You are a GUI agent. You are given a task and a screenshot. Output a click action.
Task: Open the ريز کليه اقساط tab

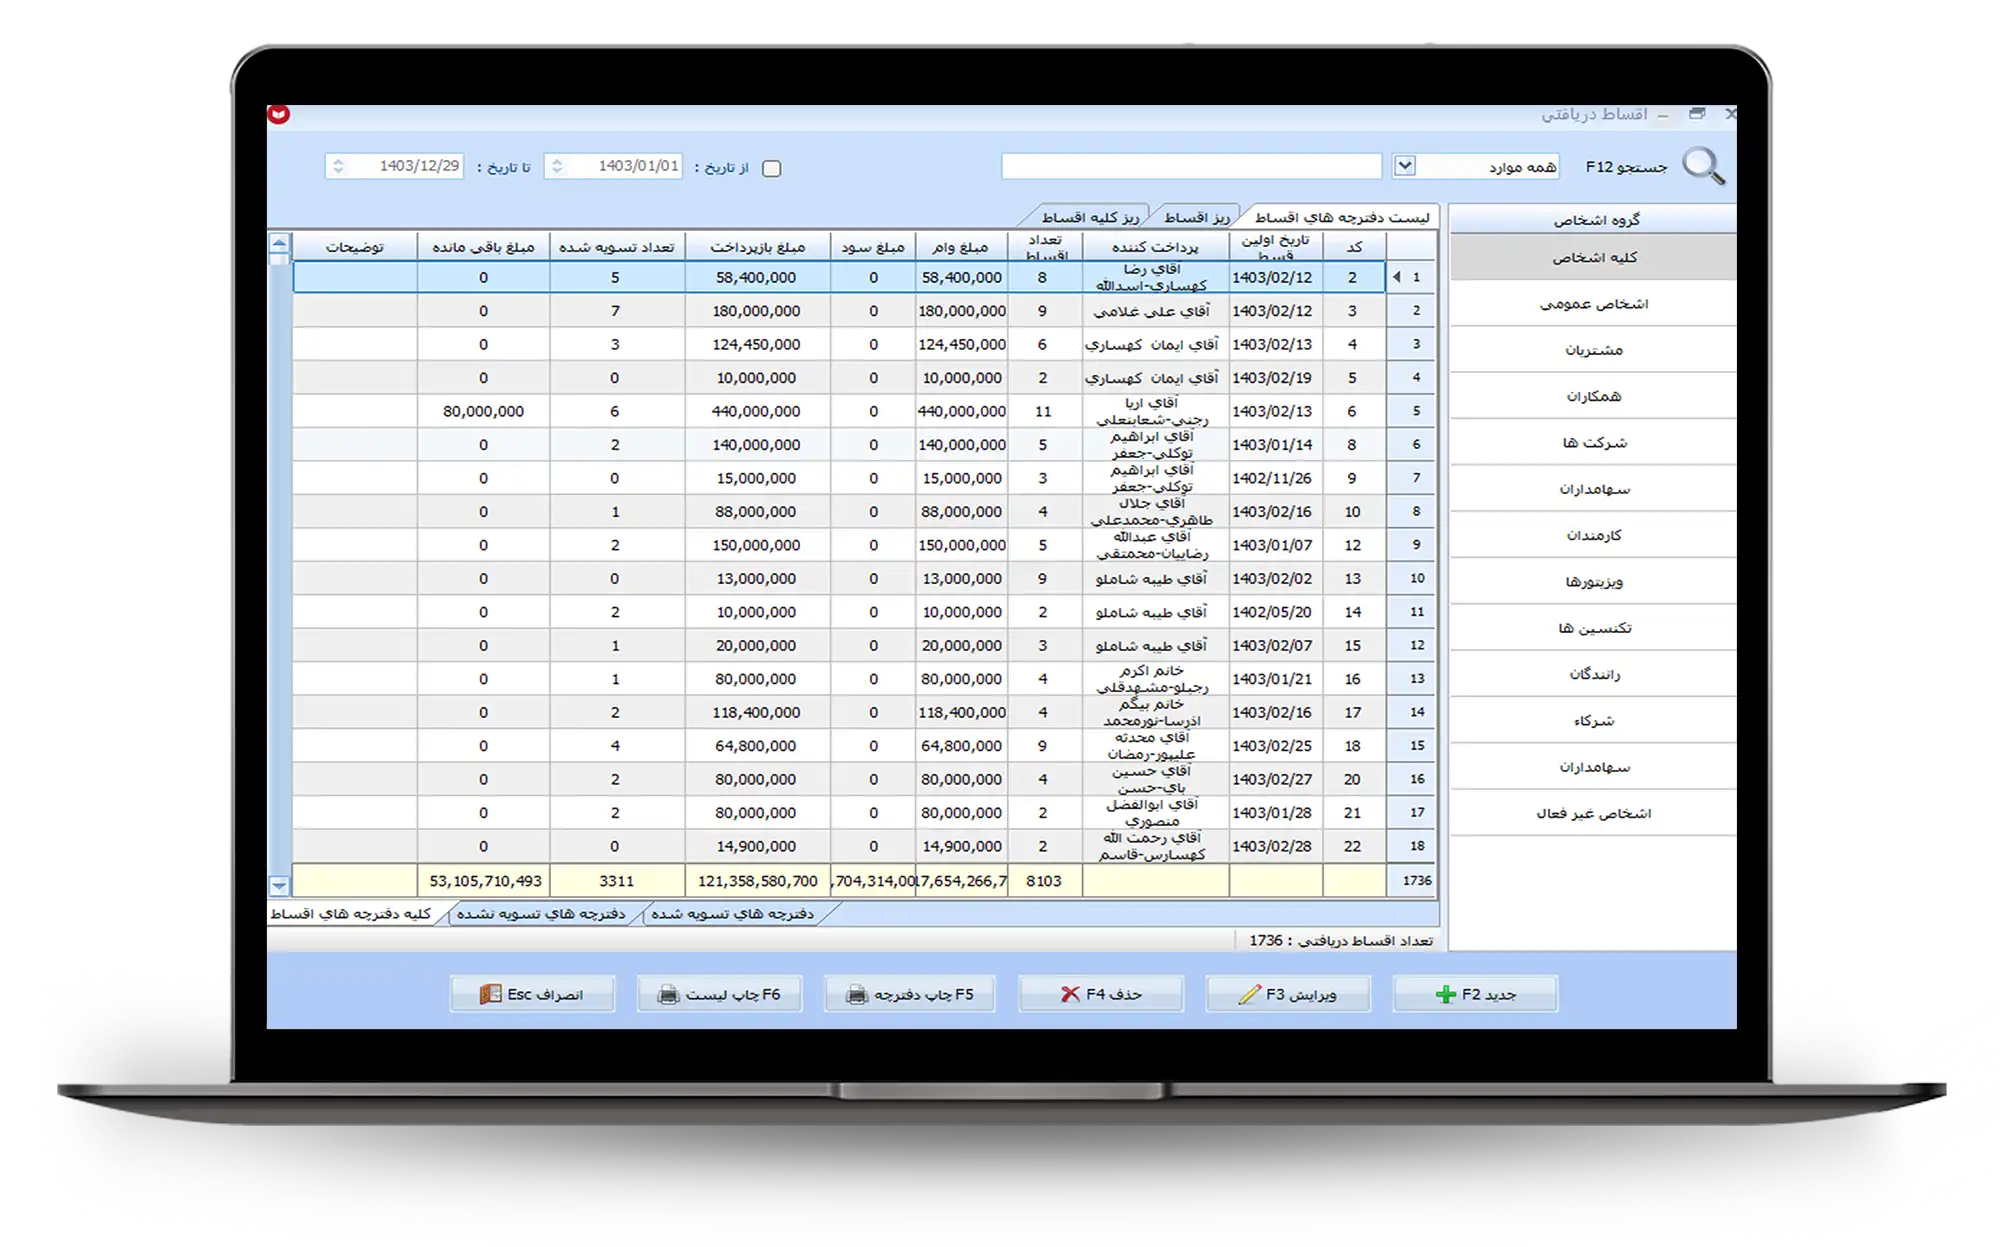click(x=1089, y=217)
